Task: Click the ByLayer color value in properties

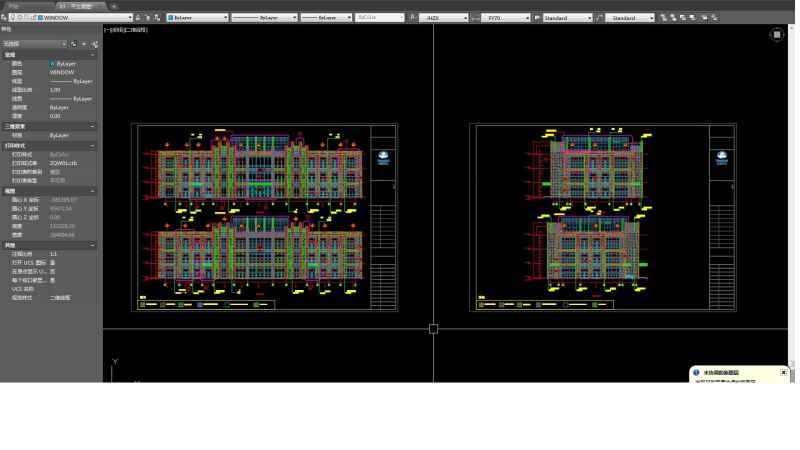Action: pyautogui.click(x=64, y=64)
